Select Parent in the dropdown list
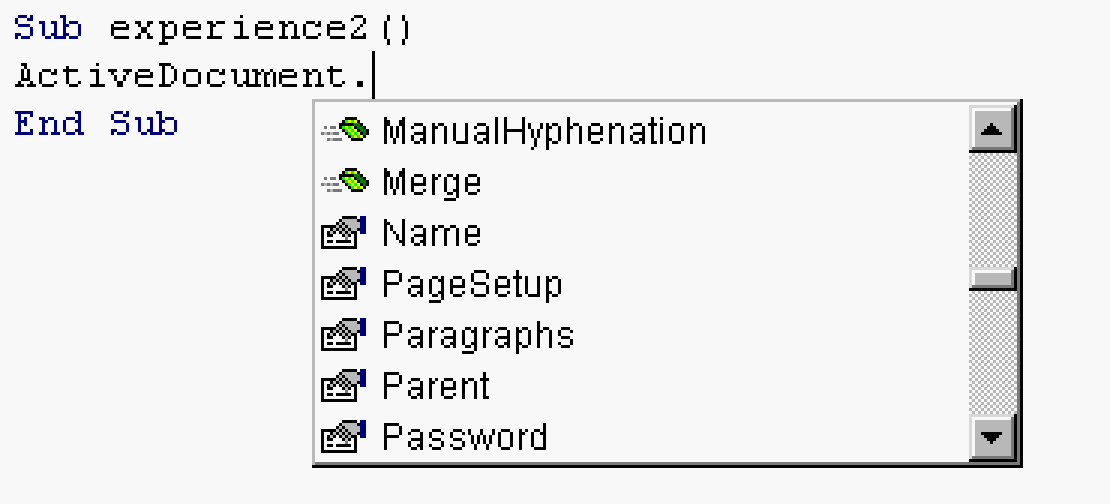Viewport: 1110px width, 504px height. click(435, 386)
